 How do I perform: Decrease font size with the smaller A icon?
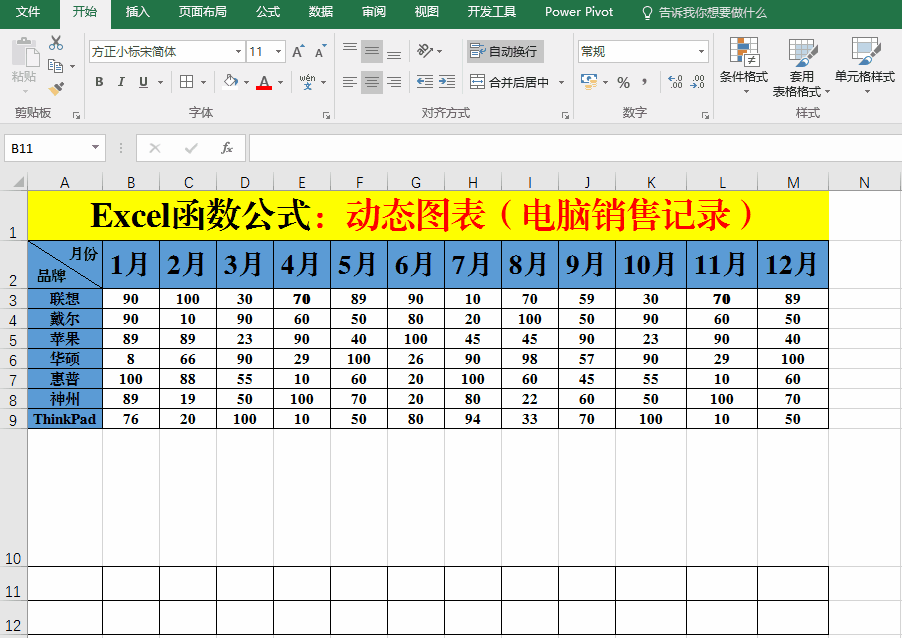point(320,52)
